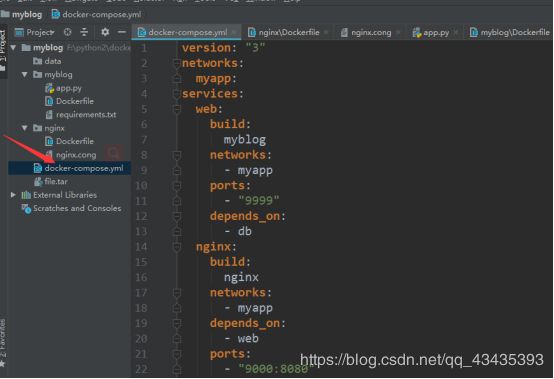
Task: Switch to the app.py editor tab
Action: click(x=436, y=32)
